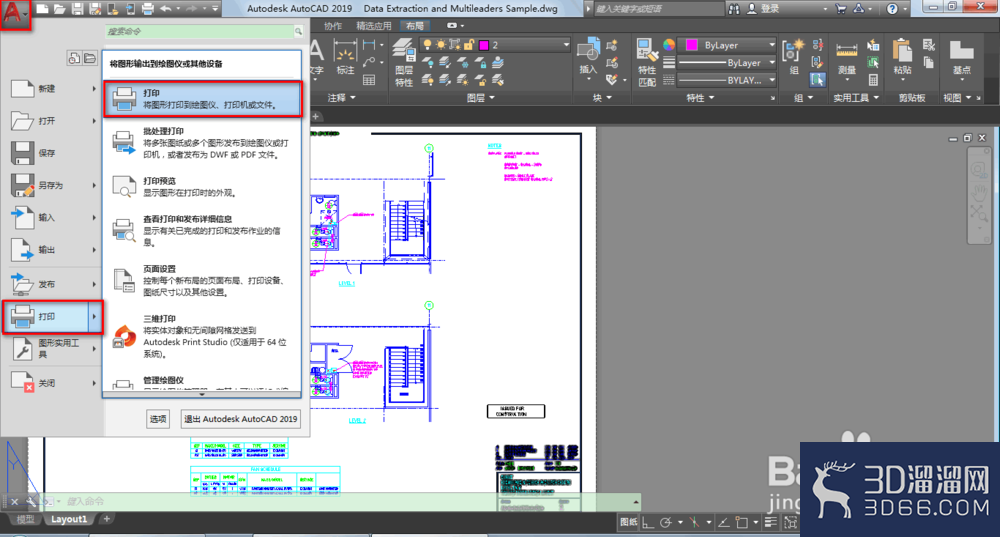Image resolution: width=1000 pixels, height=537 pixels.
Task: Select 打印 (Print) in the left menu list
Action: tap(52, 316)
